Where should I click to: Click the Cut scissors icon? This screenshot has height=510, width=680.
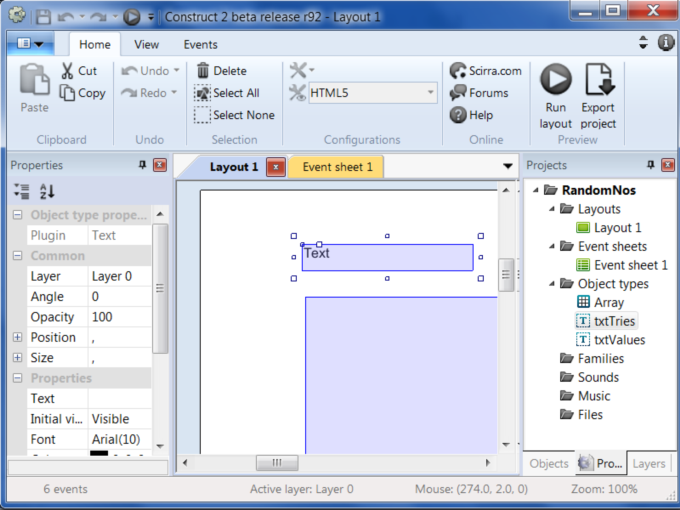click(x=67, y=71)
